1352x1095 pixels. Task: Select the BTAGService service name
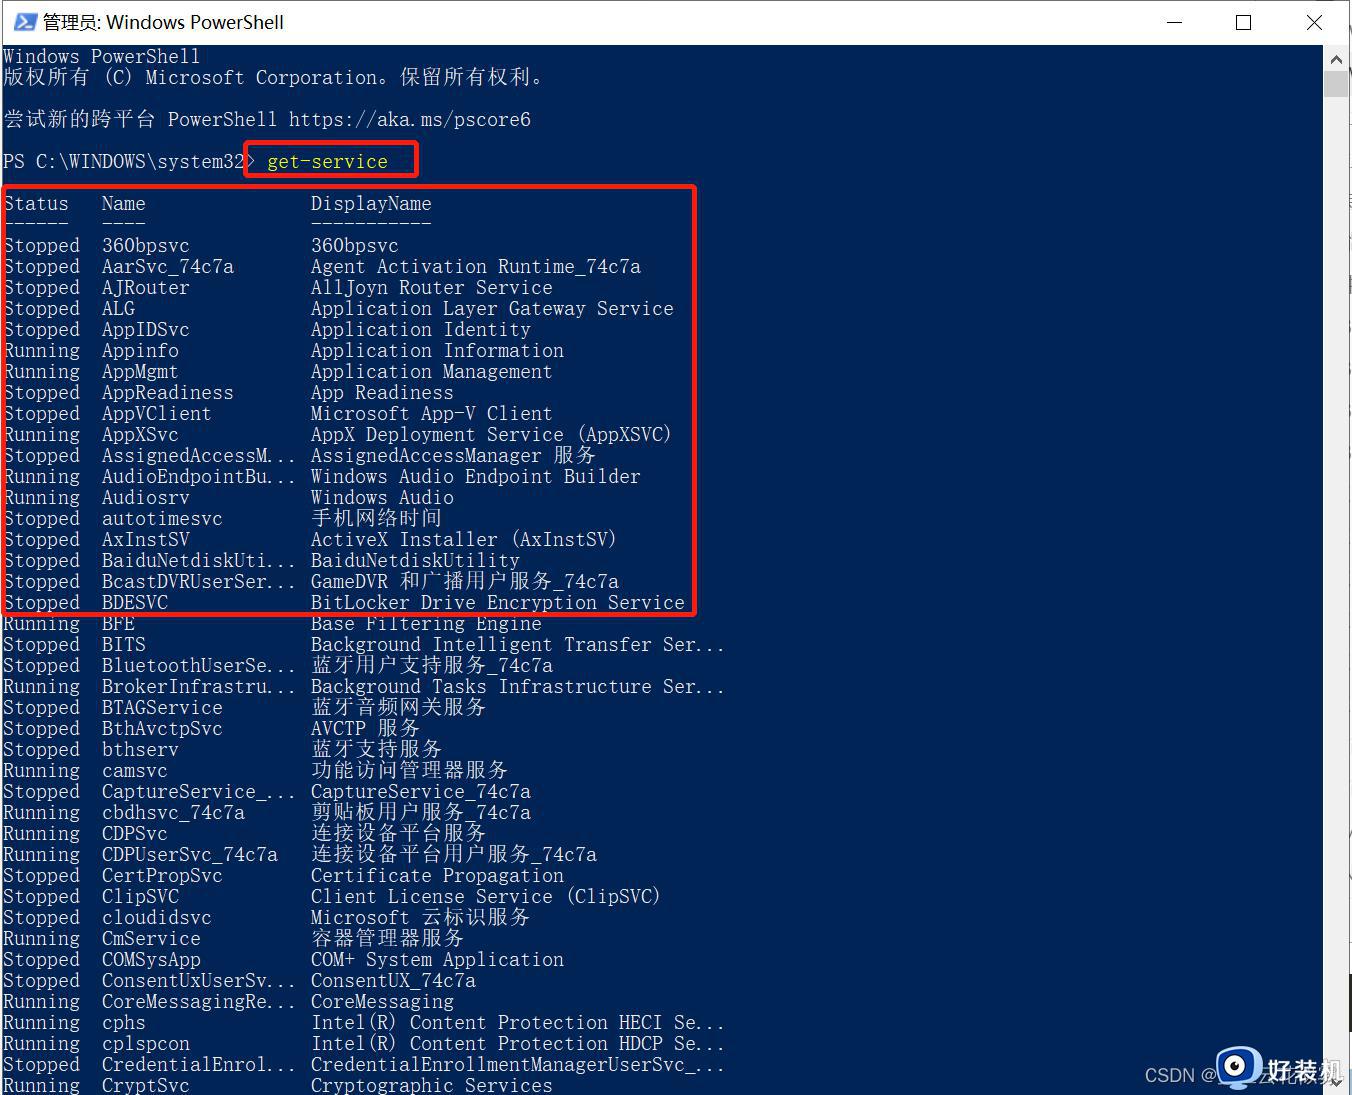click(x=162, y=708)
